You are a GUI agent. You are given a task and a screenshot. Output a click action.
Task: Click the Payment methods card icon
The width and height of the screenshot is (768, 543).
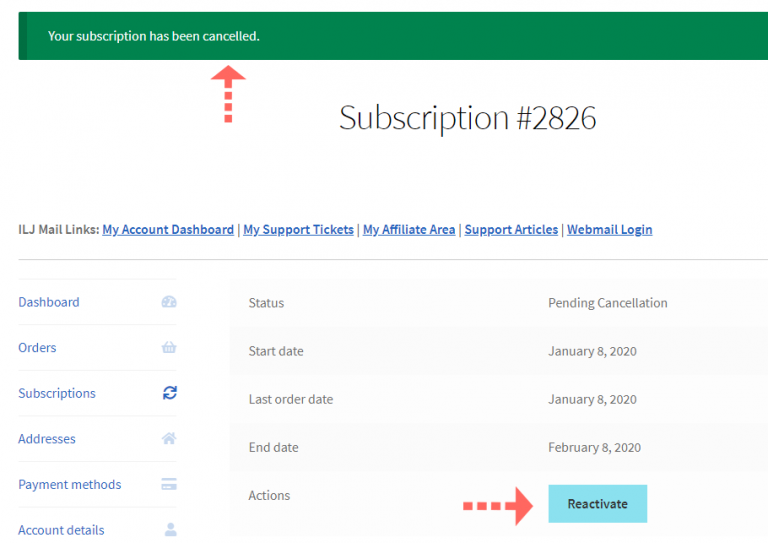[169, 485]
